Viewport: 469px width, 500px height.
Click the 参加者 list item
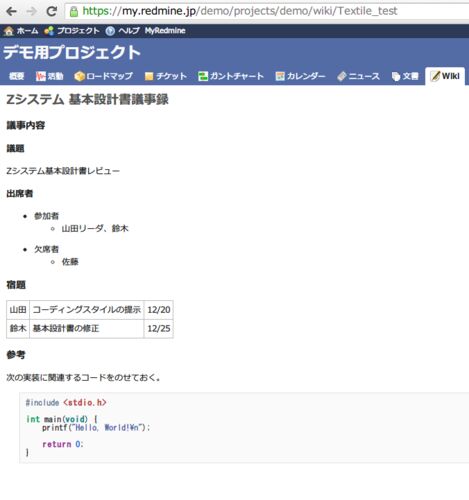(46, 216)
